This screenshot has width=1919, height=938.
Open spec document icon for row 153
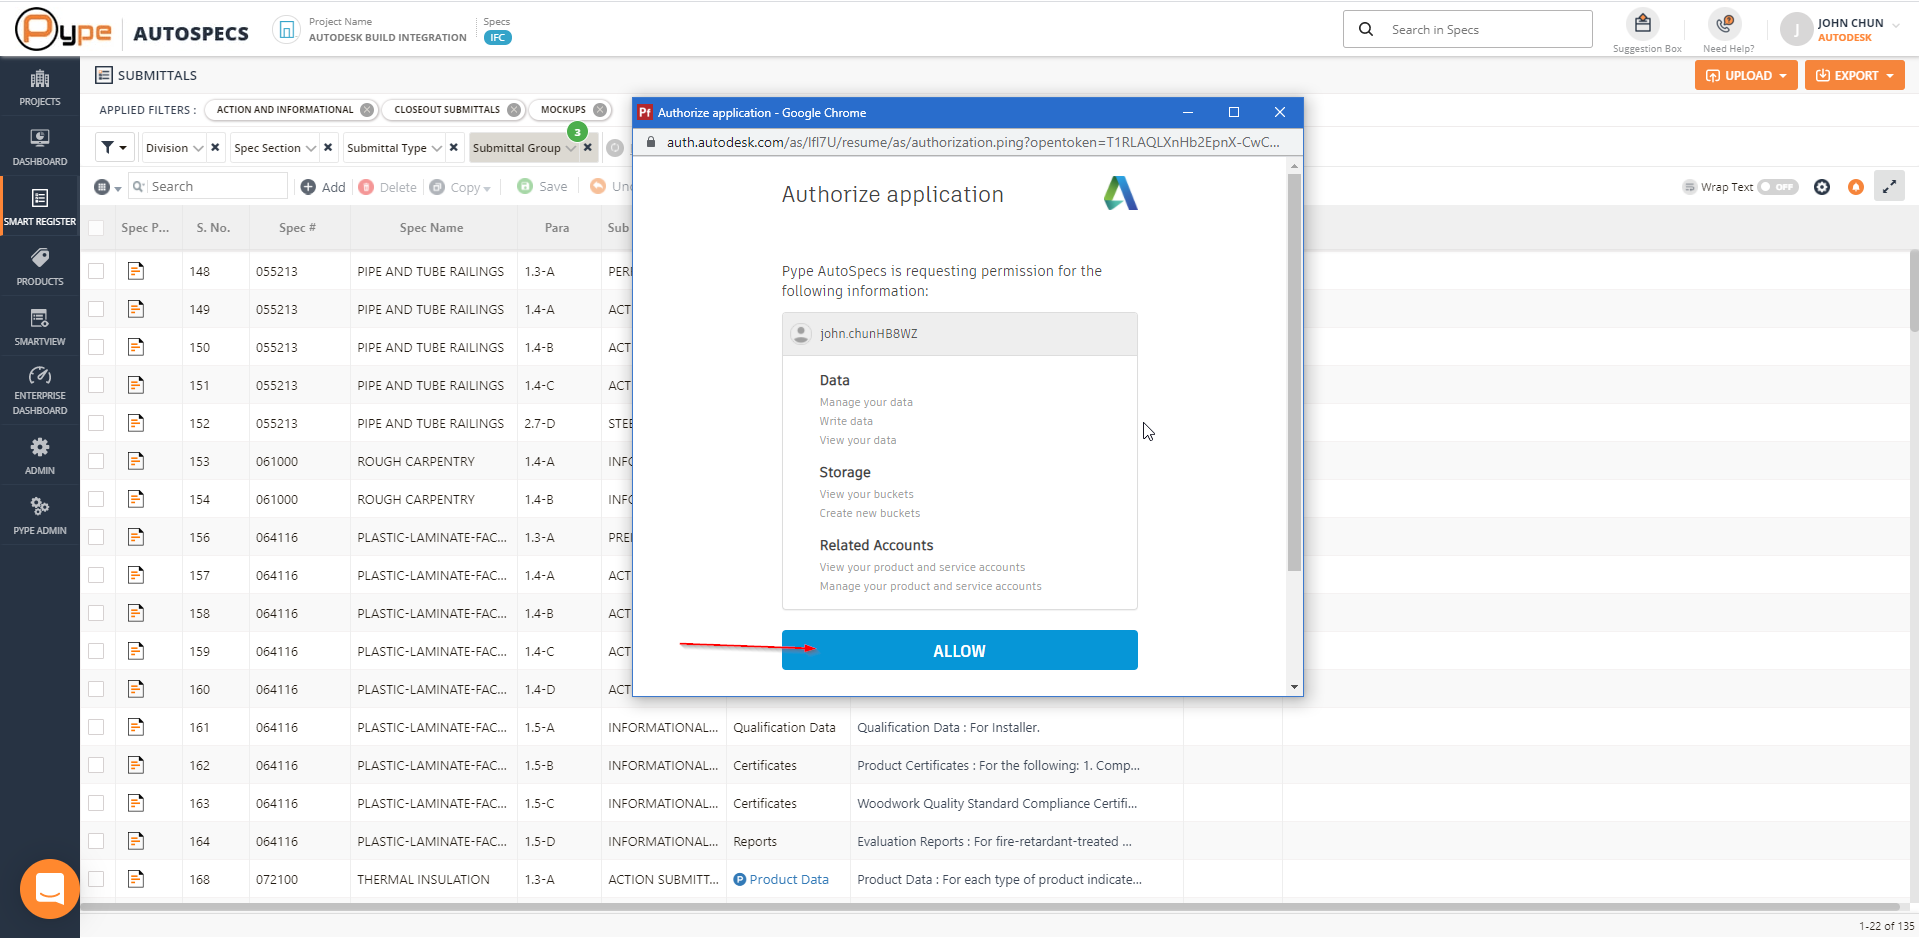pyautogui.click(x=136, y=461)
